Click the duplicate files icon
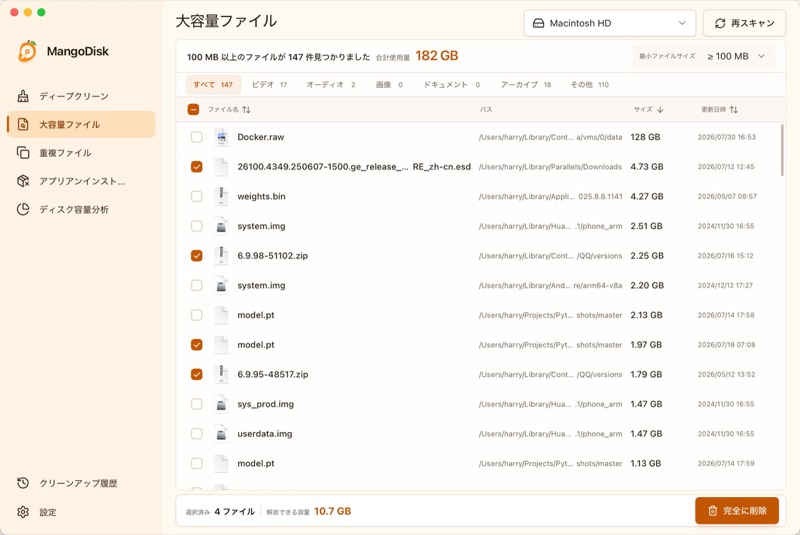800x535 pixels. tap(23, 152)
